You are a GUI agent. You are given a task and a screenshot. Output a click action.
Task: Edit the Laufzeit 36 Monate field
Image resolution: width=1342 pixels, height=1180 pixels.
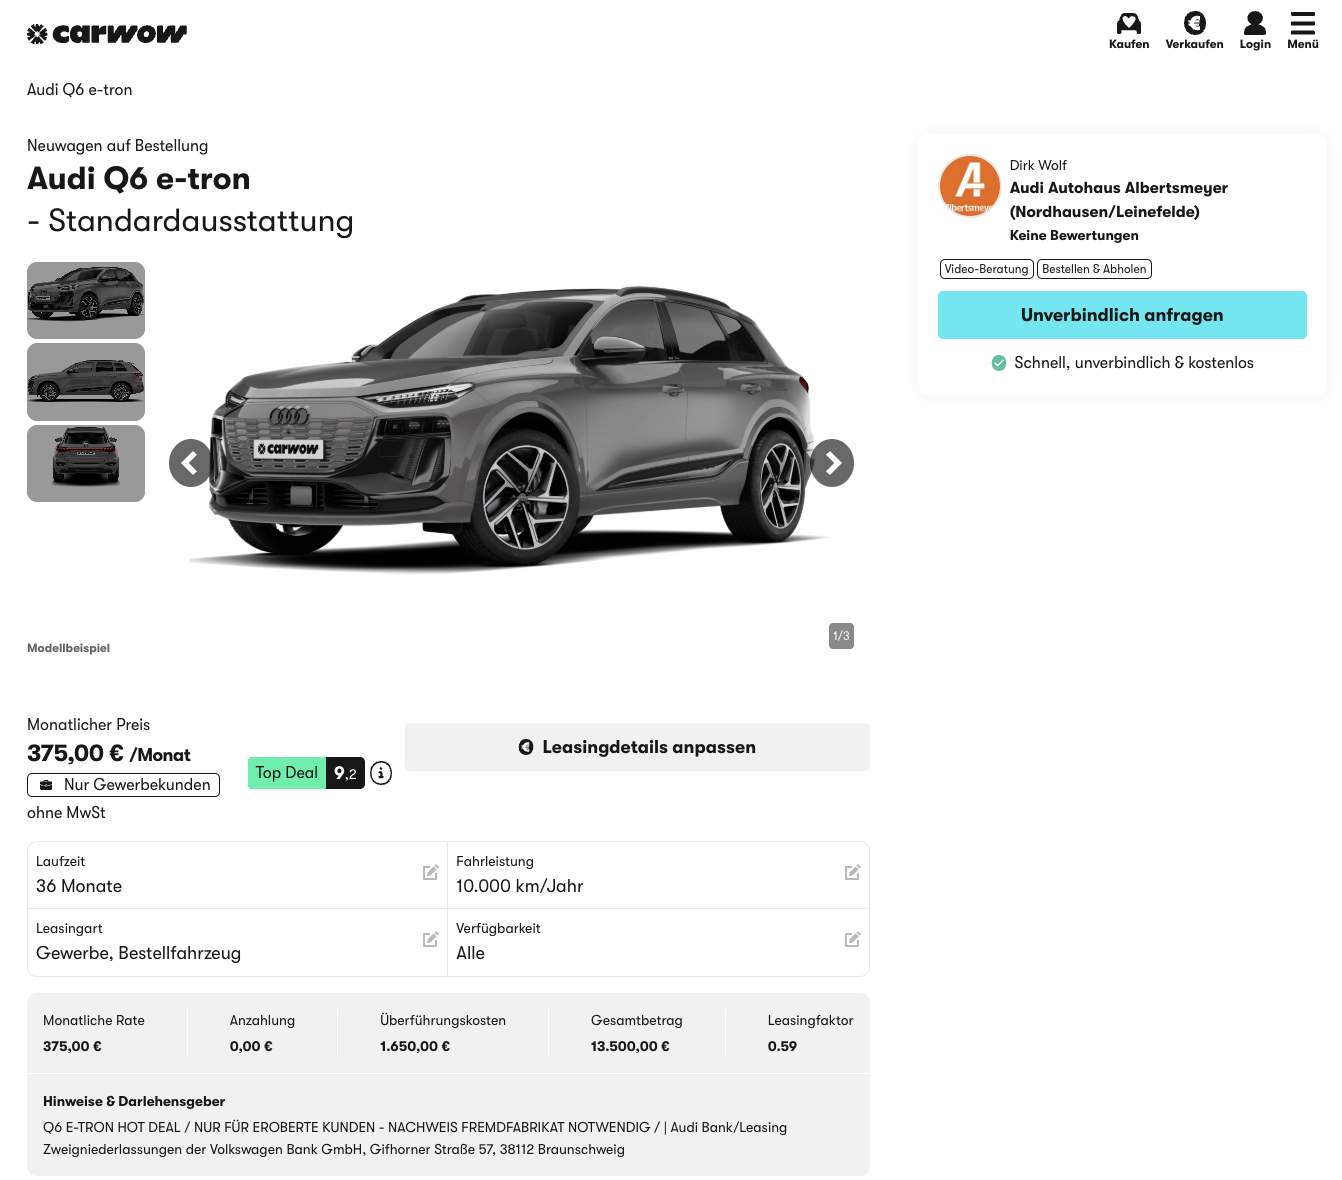pyautogui.click(x=430, y=873)
